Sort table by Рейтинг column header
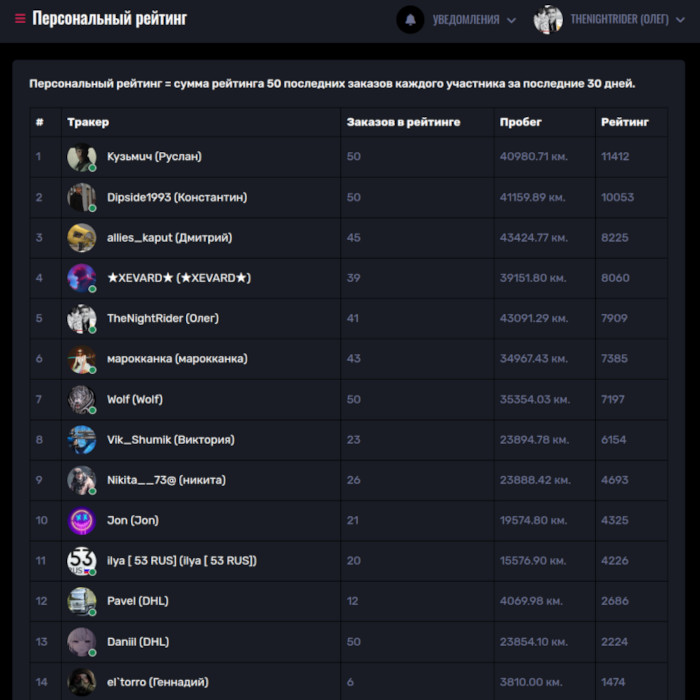The width and height of the screenshot is (700, 700). pyautogui.click(x=625, y=122)
